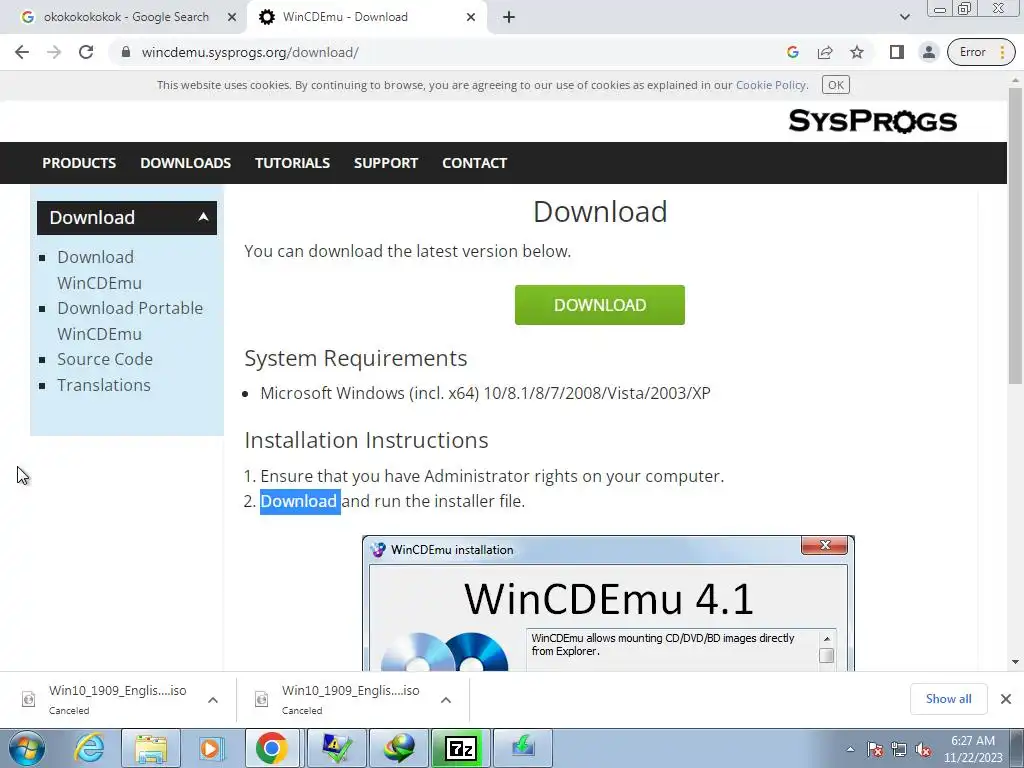Bookmark this page with the star
The image size is (1024, 768).
tap(857, 52)
